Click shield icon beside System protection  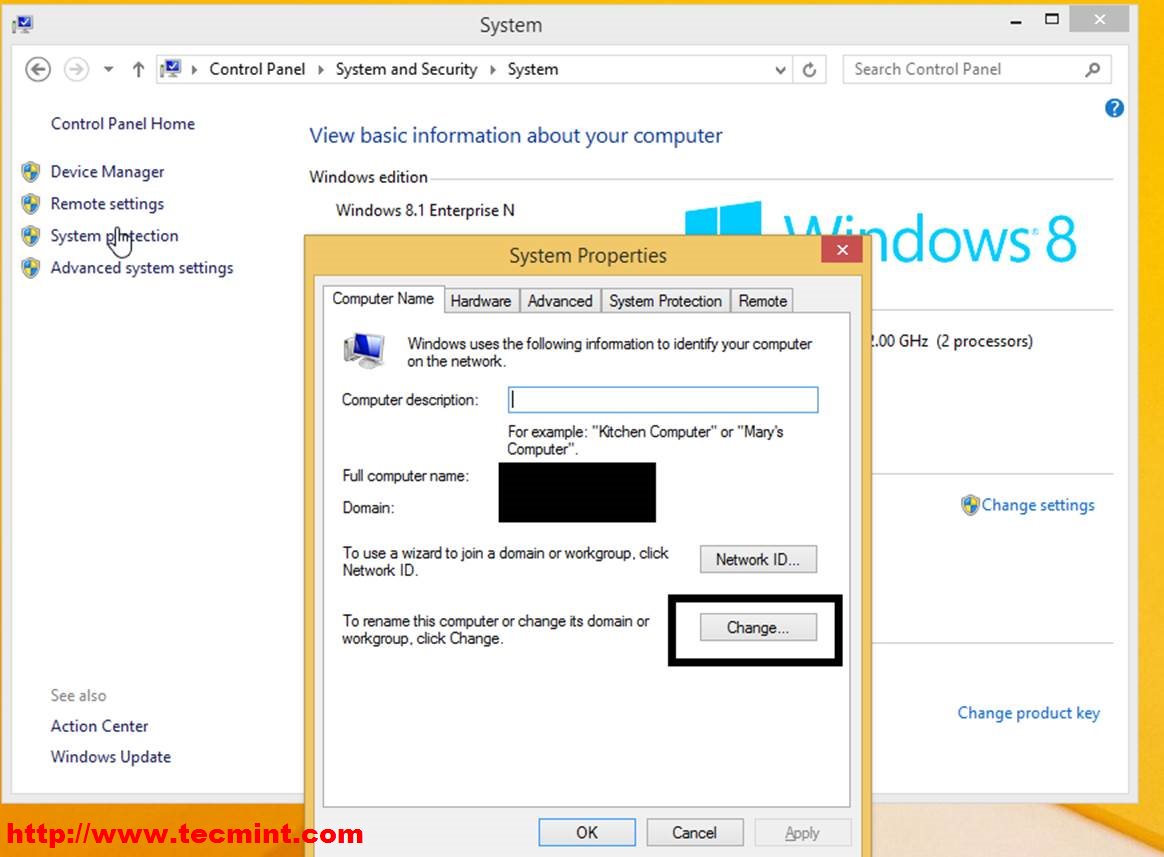[30, 236]
